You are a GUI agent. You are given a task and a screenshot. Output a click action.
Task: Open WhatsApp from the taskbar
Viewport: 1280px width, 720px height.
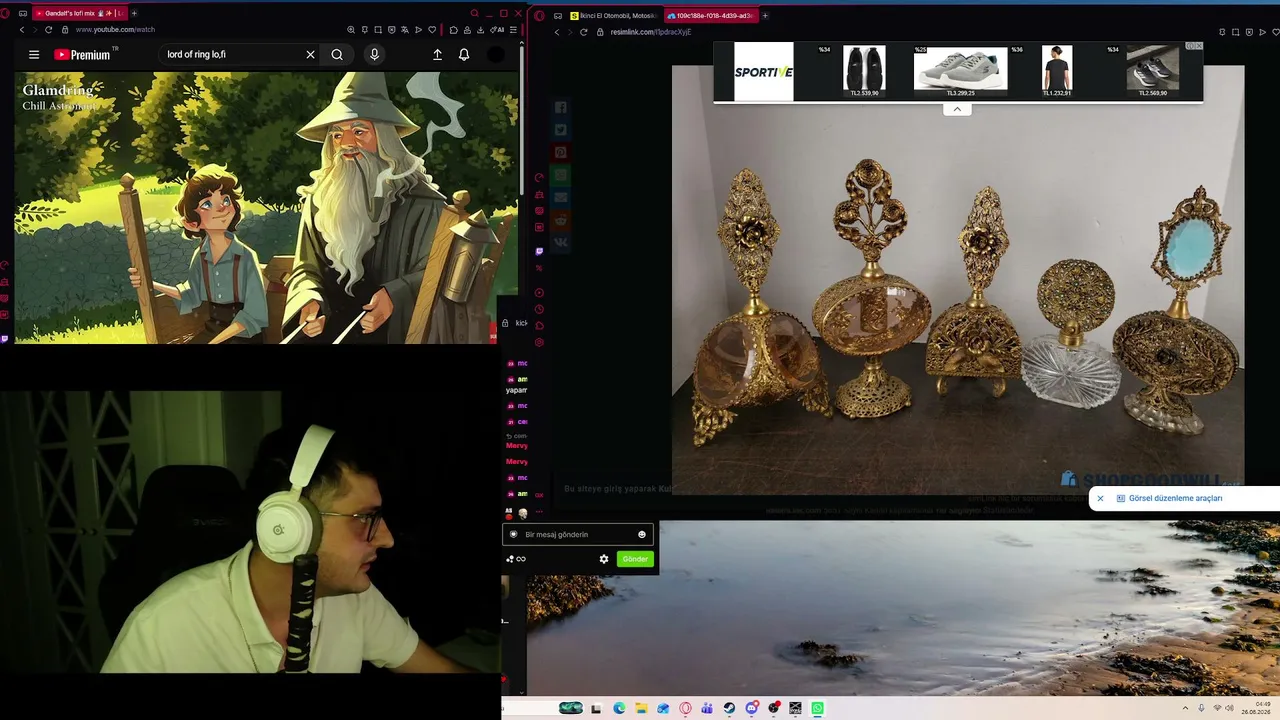(817, 708)
